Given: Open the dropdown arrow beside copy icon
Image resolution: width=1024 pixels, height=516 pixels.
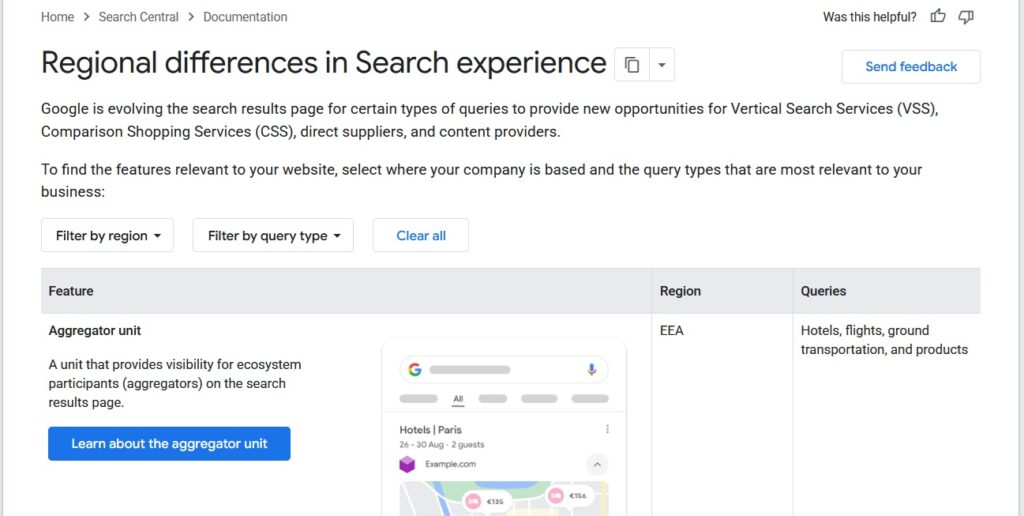Looking at the screenshot, I should click(662, 65).
